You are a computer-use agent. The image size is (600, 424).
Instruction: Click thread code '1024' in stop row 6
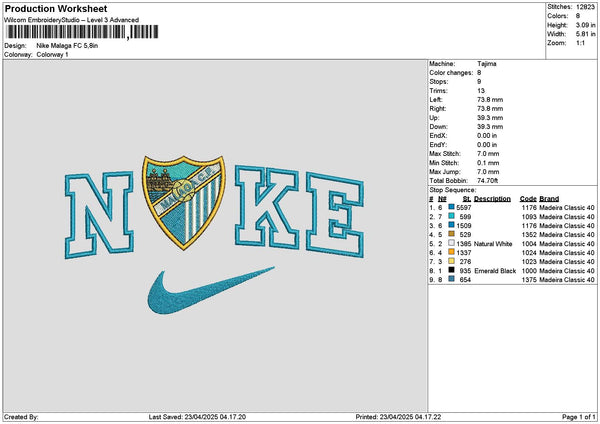coord(529,253)
